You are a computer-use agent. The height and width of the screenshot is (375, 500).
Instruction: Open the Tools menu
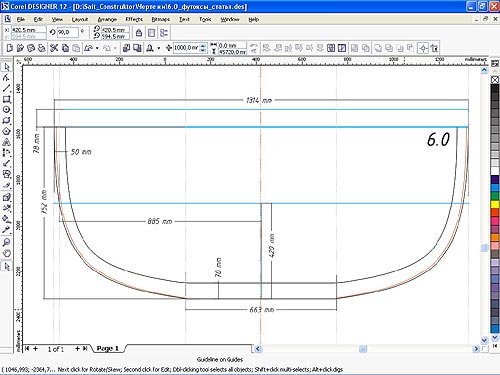point(205,19)
